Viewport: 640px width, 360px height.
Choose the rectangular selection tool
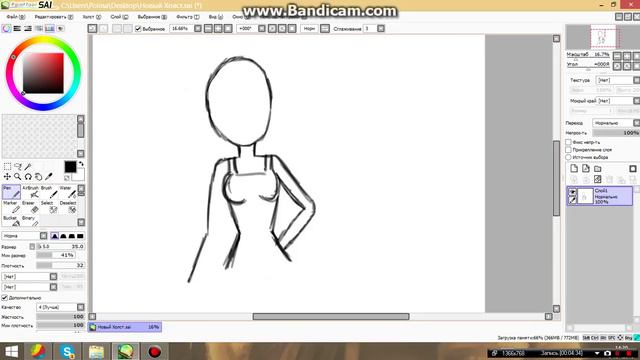pyautogui.click(x=7, y=167)
